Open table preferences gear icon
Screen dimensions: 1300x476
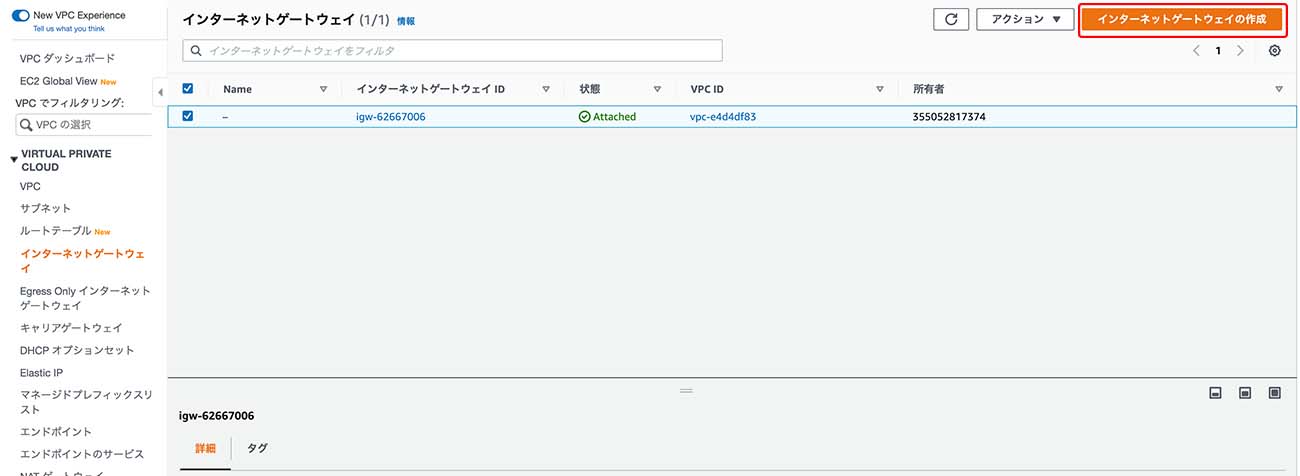(x=1275, y=51)
